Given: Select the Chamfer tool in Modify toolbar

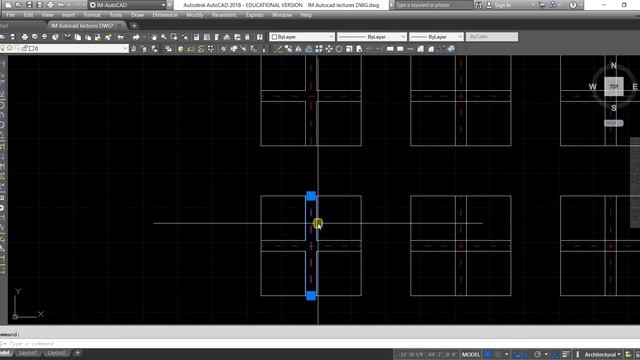Looking at the screenshot, I should 420,49.
